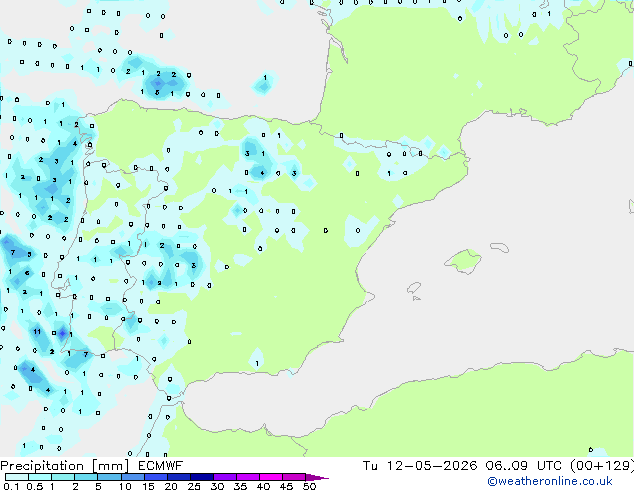Image resolution: width=634 pixels, height=490 pixels.
Task: Click the 35–40 mm violet legend swatch
Action: [x=248, y=477]
